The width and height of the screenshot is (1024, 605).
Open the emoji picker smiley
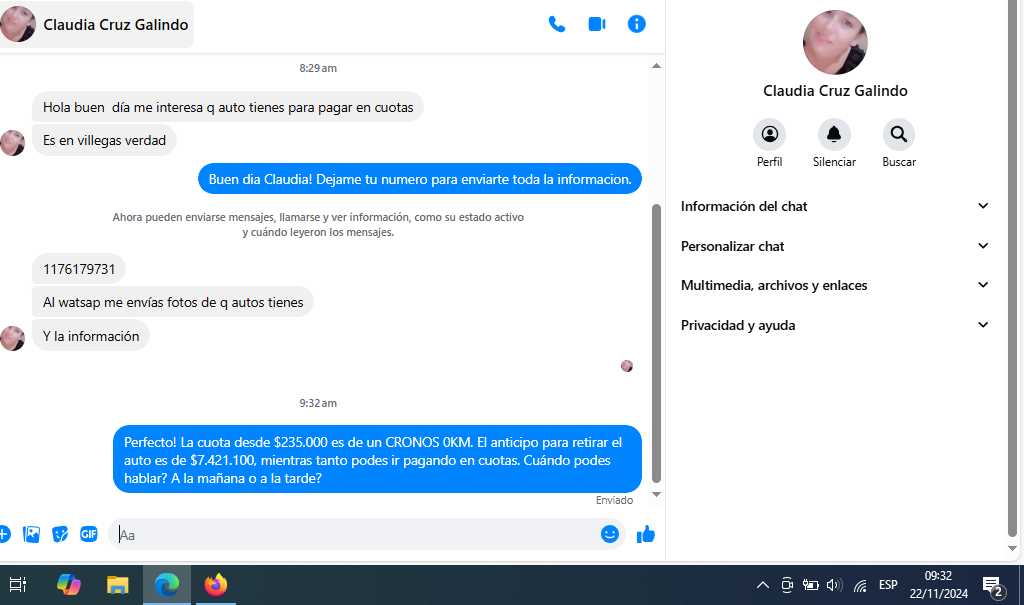click(609, 534)
